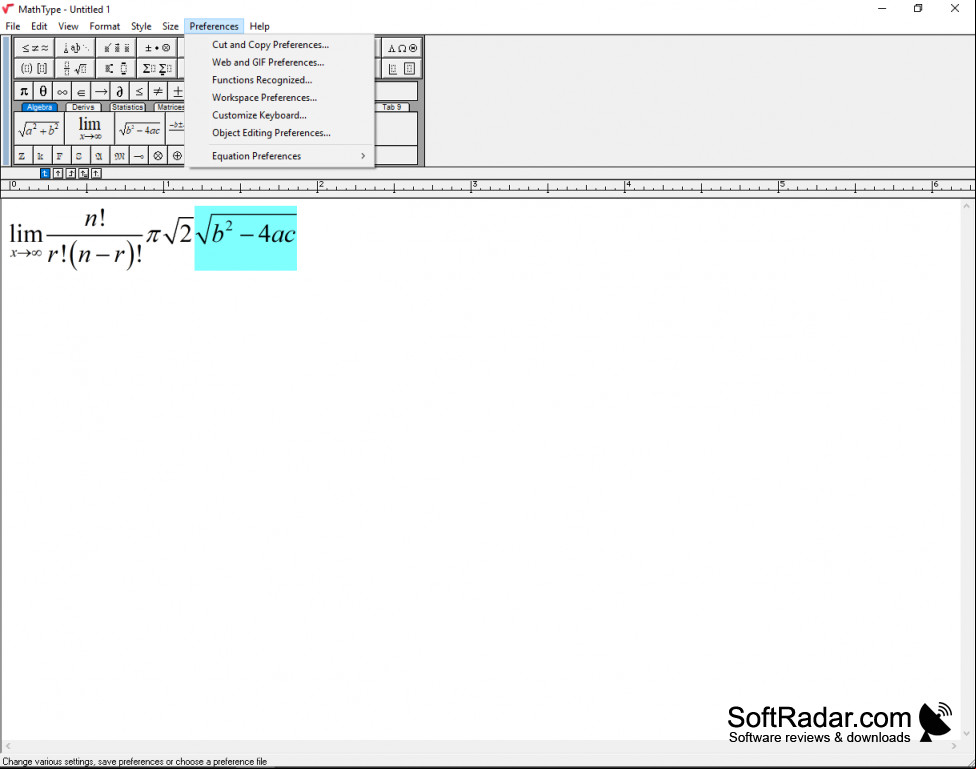Click the highlighted √(b²−4ac) in the equation
Screen dimensions: 976x769
pos(246,238)
